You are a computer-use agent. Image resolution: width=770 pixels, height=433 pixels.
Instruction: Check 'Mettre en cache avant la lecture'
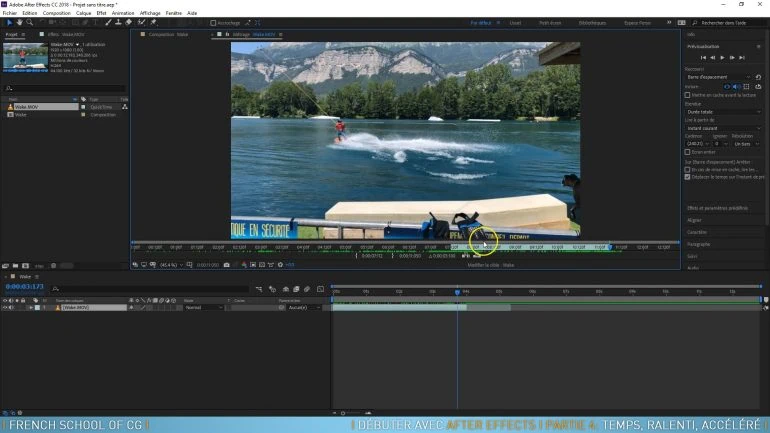click(x=688, y=95)
